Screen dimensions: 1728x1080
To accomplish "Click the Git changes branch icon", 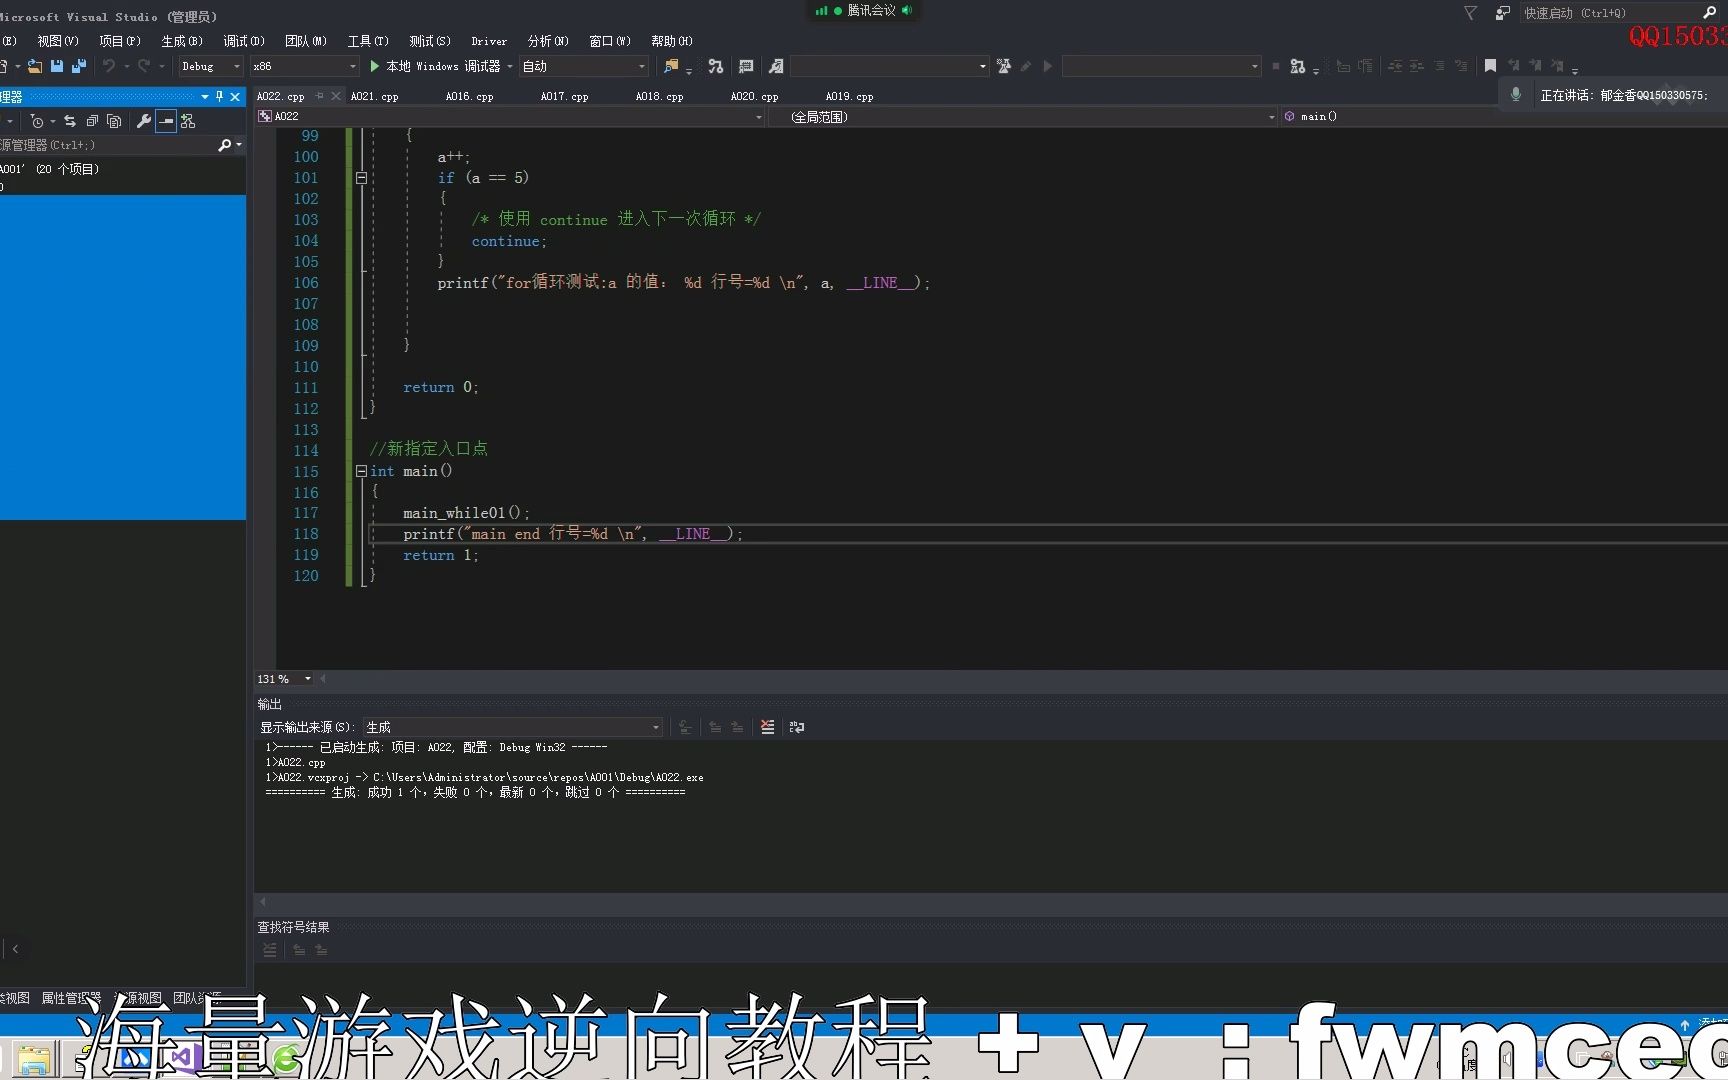I will pyautogui.click(x=716, y=66).
